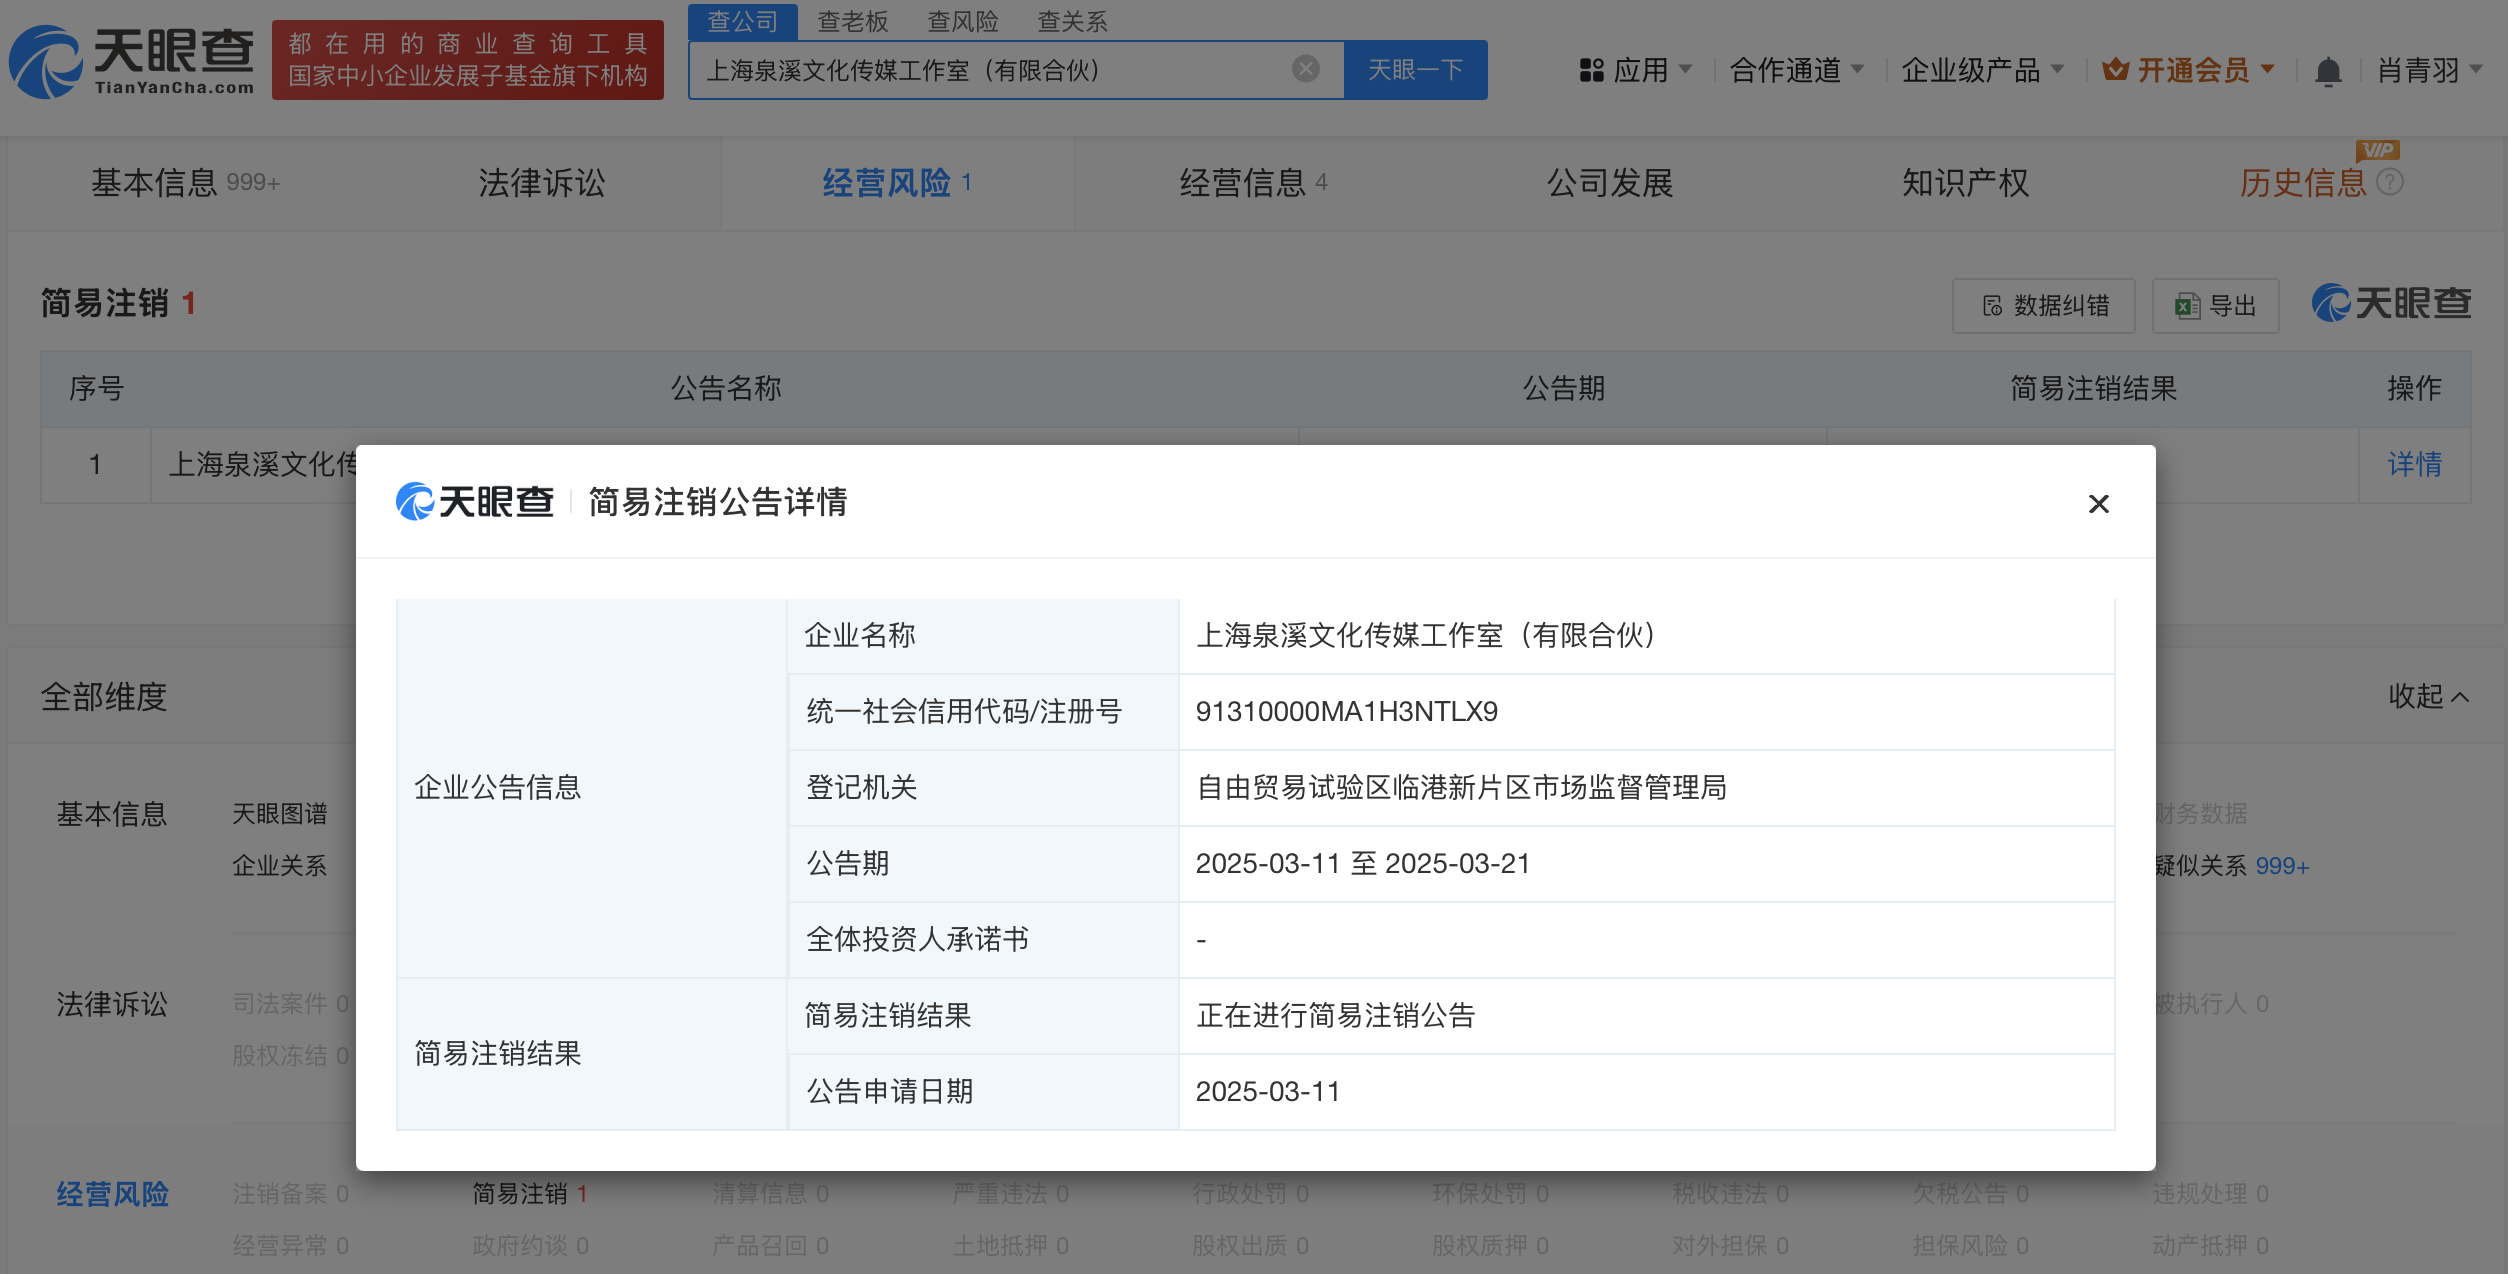The height and width of the screenshot is (1274, 2508).
Task: Switch to 查老板 search tab
Action: tap(852, 21)
